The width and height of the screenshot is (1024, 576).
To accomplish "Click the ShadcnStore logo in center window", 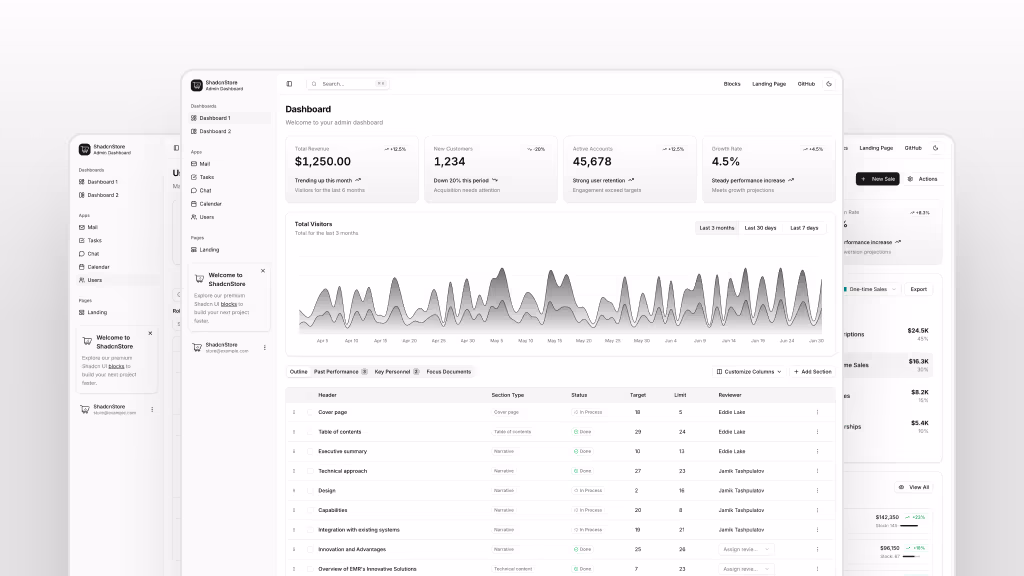I will (197, 86).
